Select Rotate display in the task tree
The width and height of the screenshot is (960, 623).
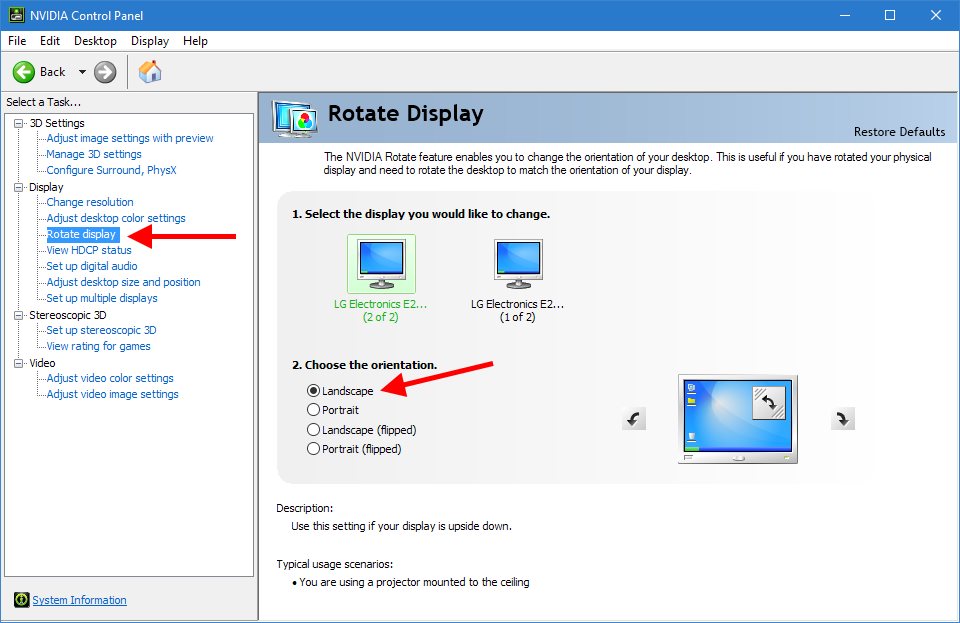click(81, 234)
